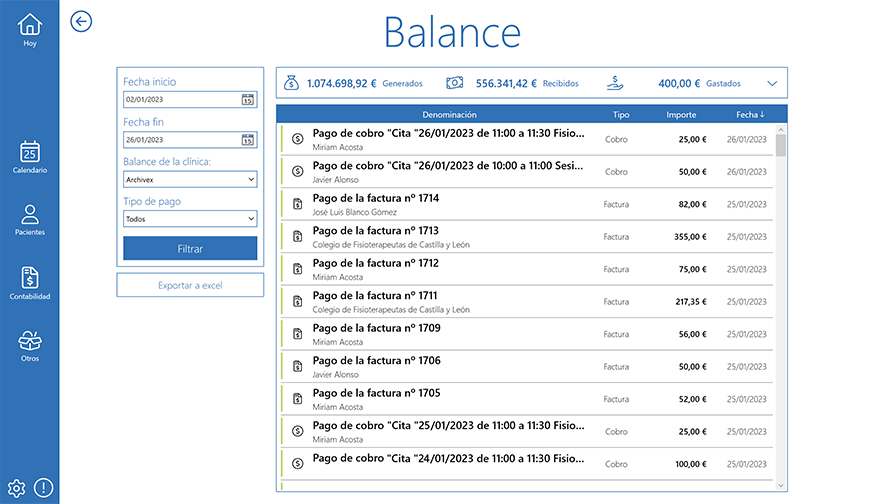Open calendar picker for Fecha inicio
The height and width of the screenshot is (504, 896).
coord(248,99)
